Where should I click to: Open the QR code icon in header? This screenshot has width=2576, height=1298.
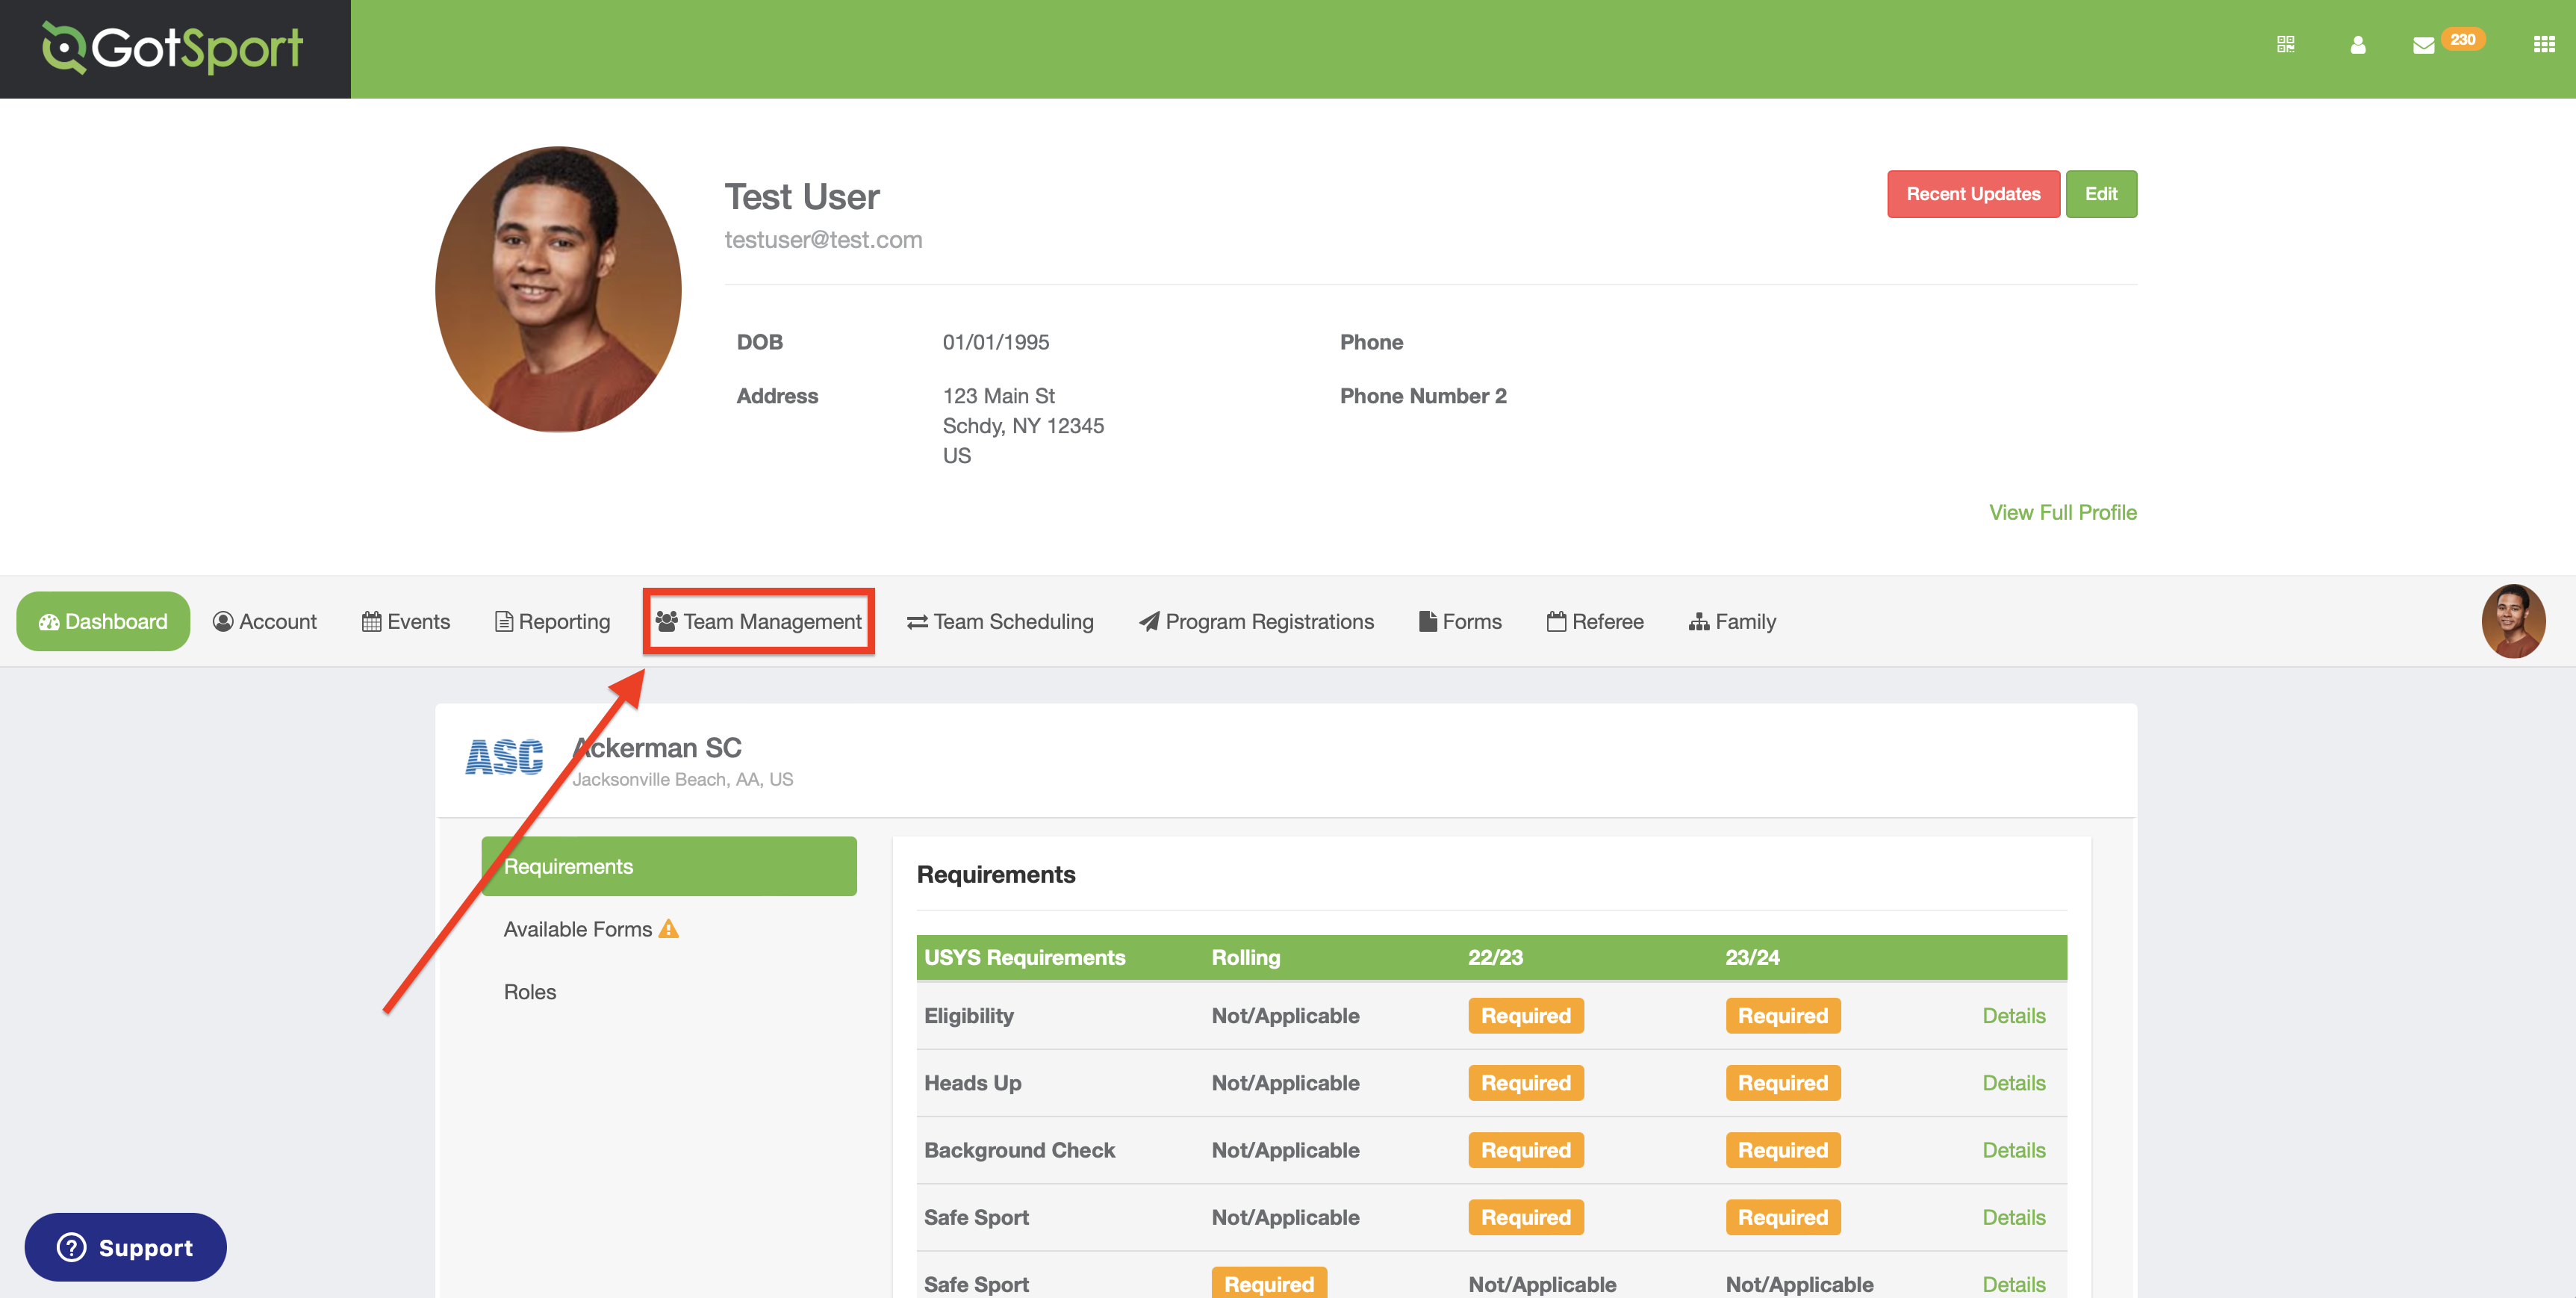coord(2285,45)
